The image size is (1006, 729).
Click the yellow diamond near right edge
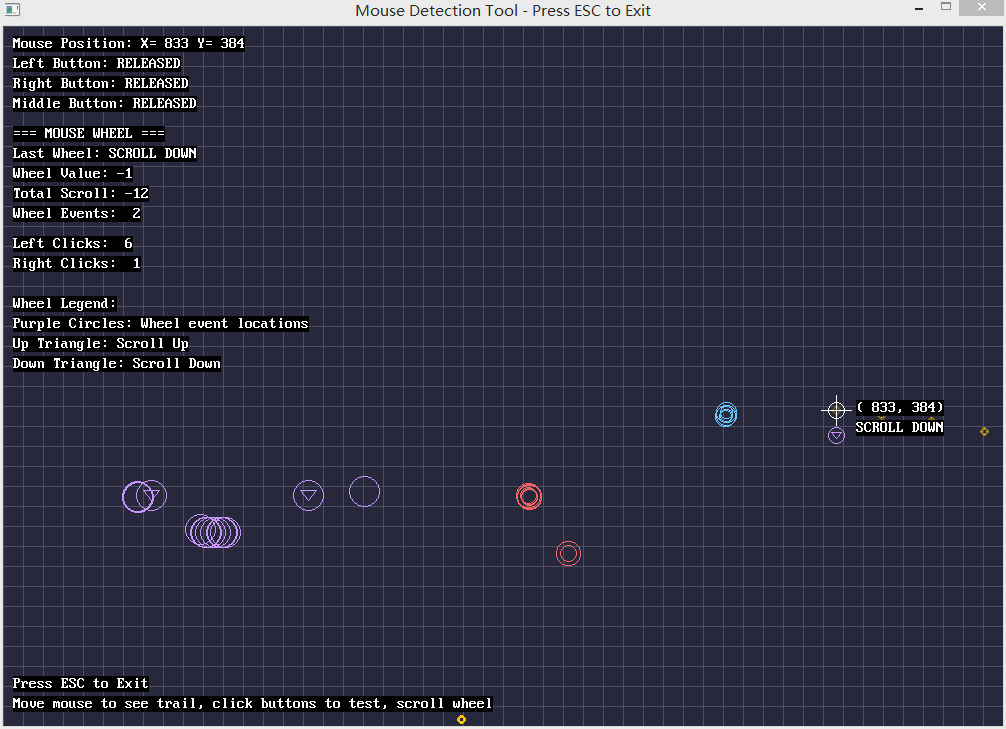[984, 431]
